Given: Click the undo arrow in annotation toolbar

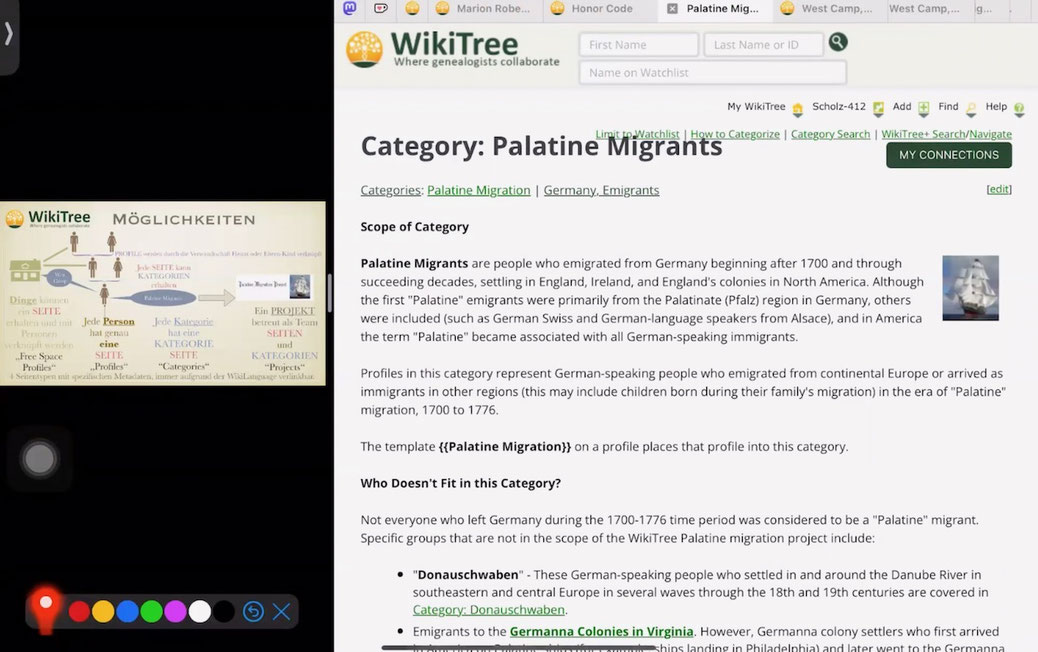Looking at the screenshot, I should tap(253, 611).
